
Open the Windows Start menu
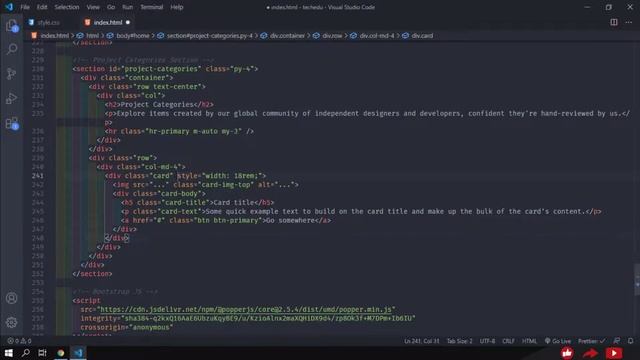click(x=9, y=353)
